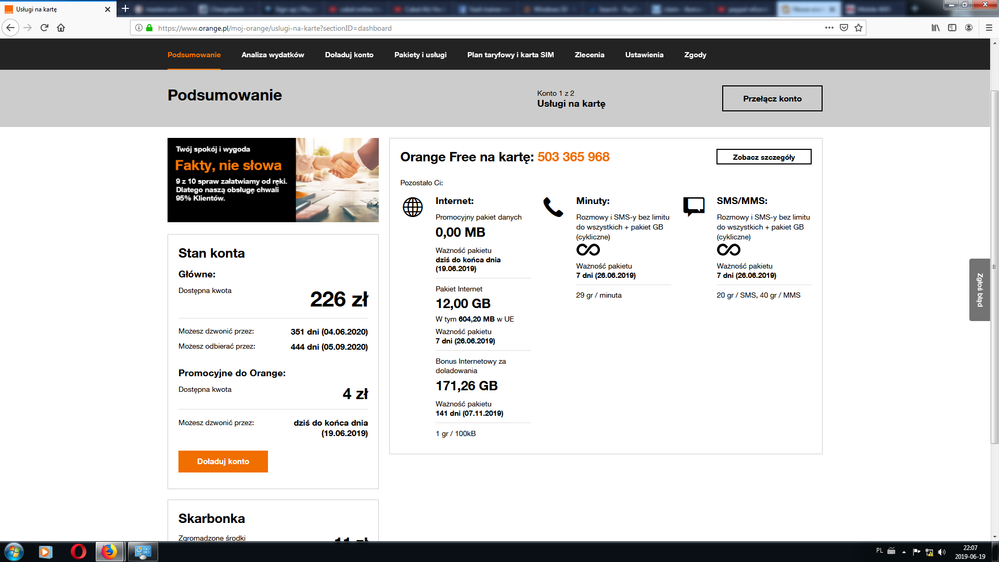Image resolution: width=999 pixels, height=562 pixels.
Task: Open the Zgłoś błąd side tab
Action: click(979, 290)
